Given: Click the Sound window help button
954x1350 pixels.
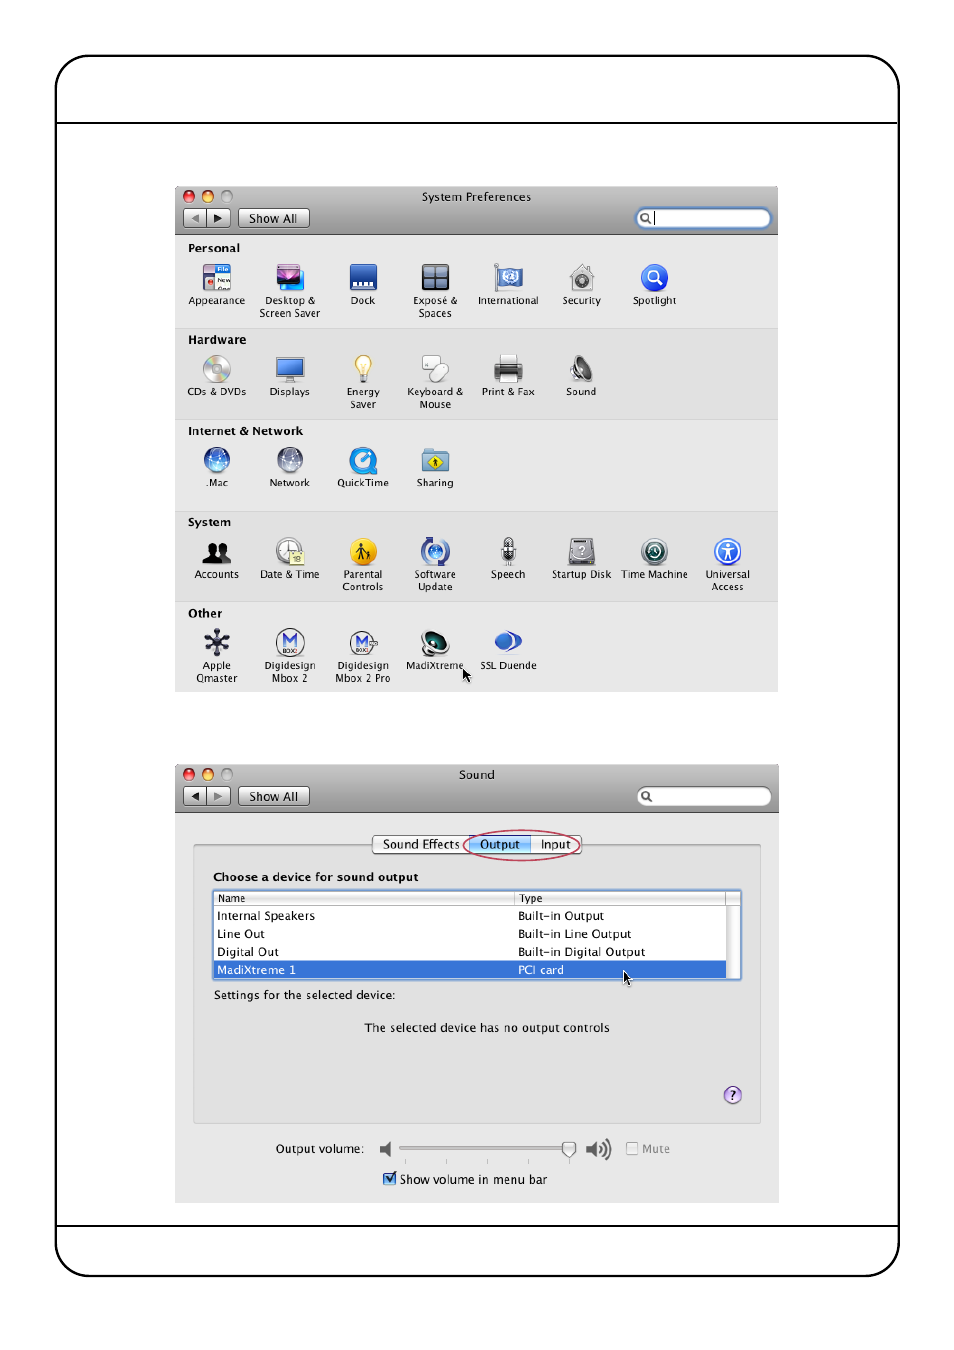Looking at the screenshot, I should (733, 1095).
